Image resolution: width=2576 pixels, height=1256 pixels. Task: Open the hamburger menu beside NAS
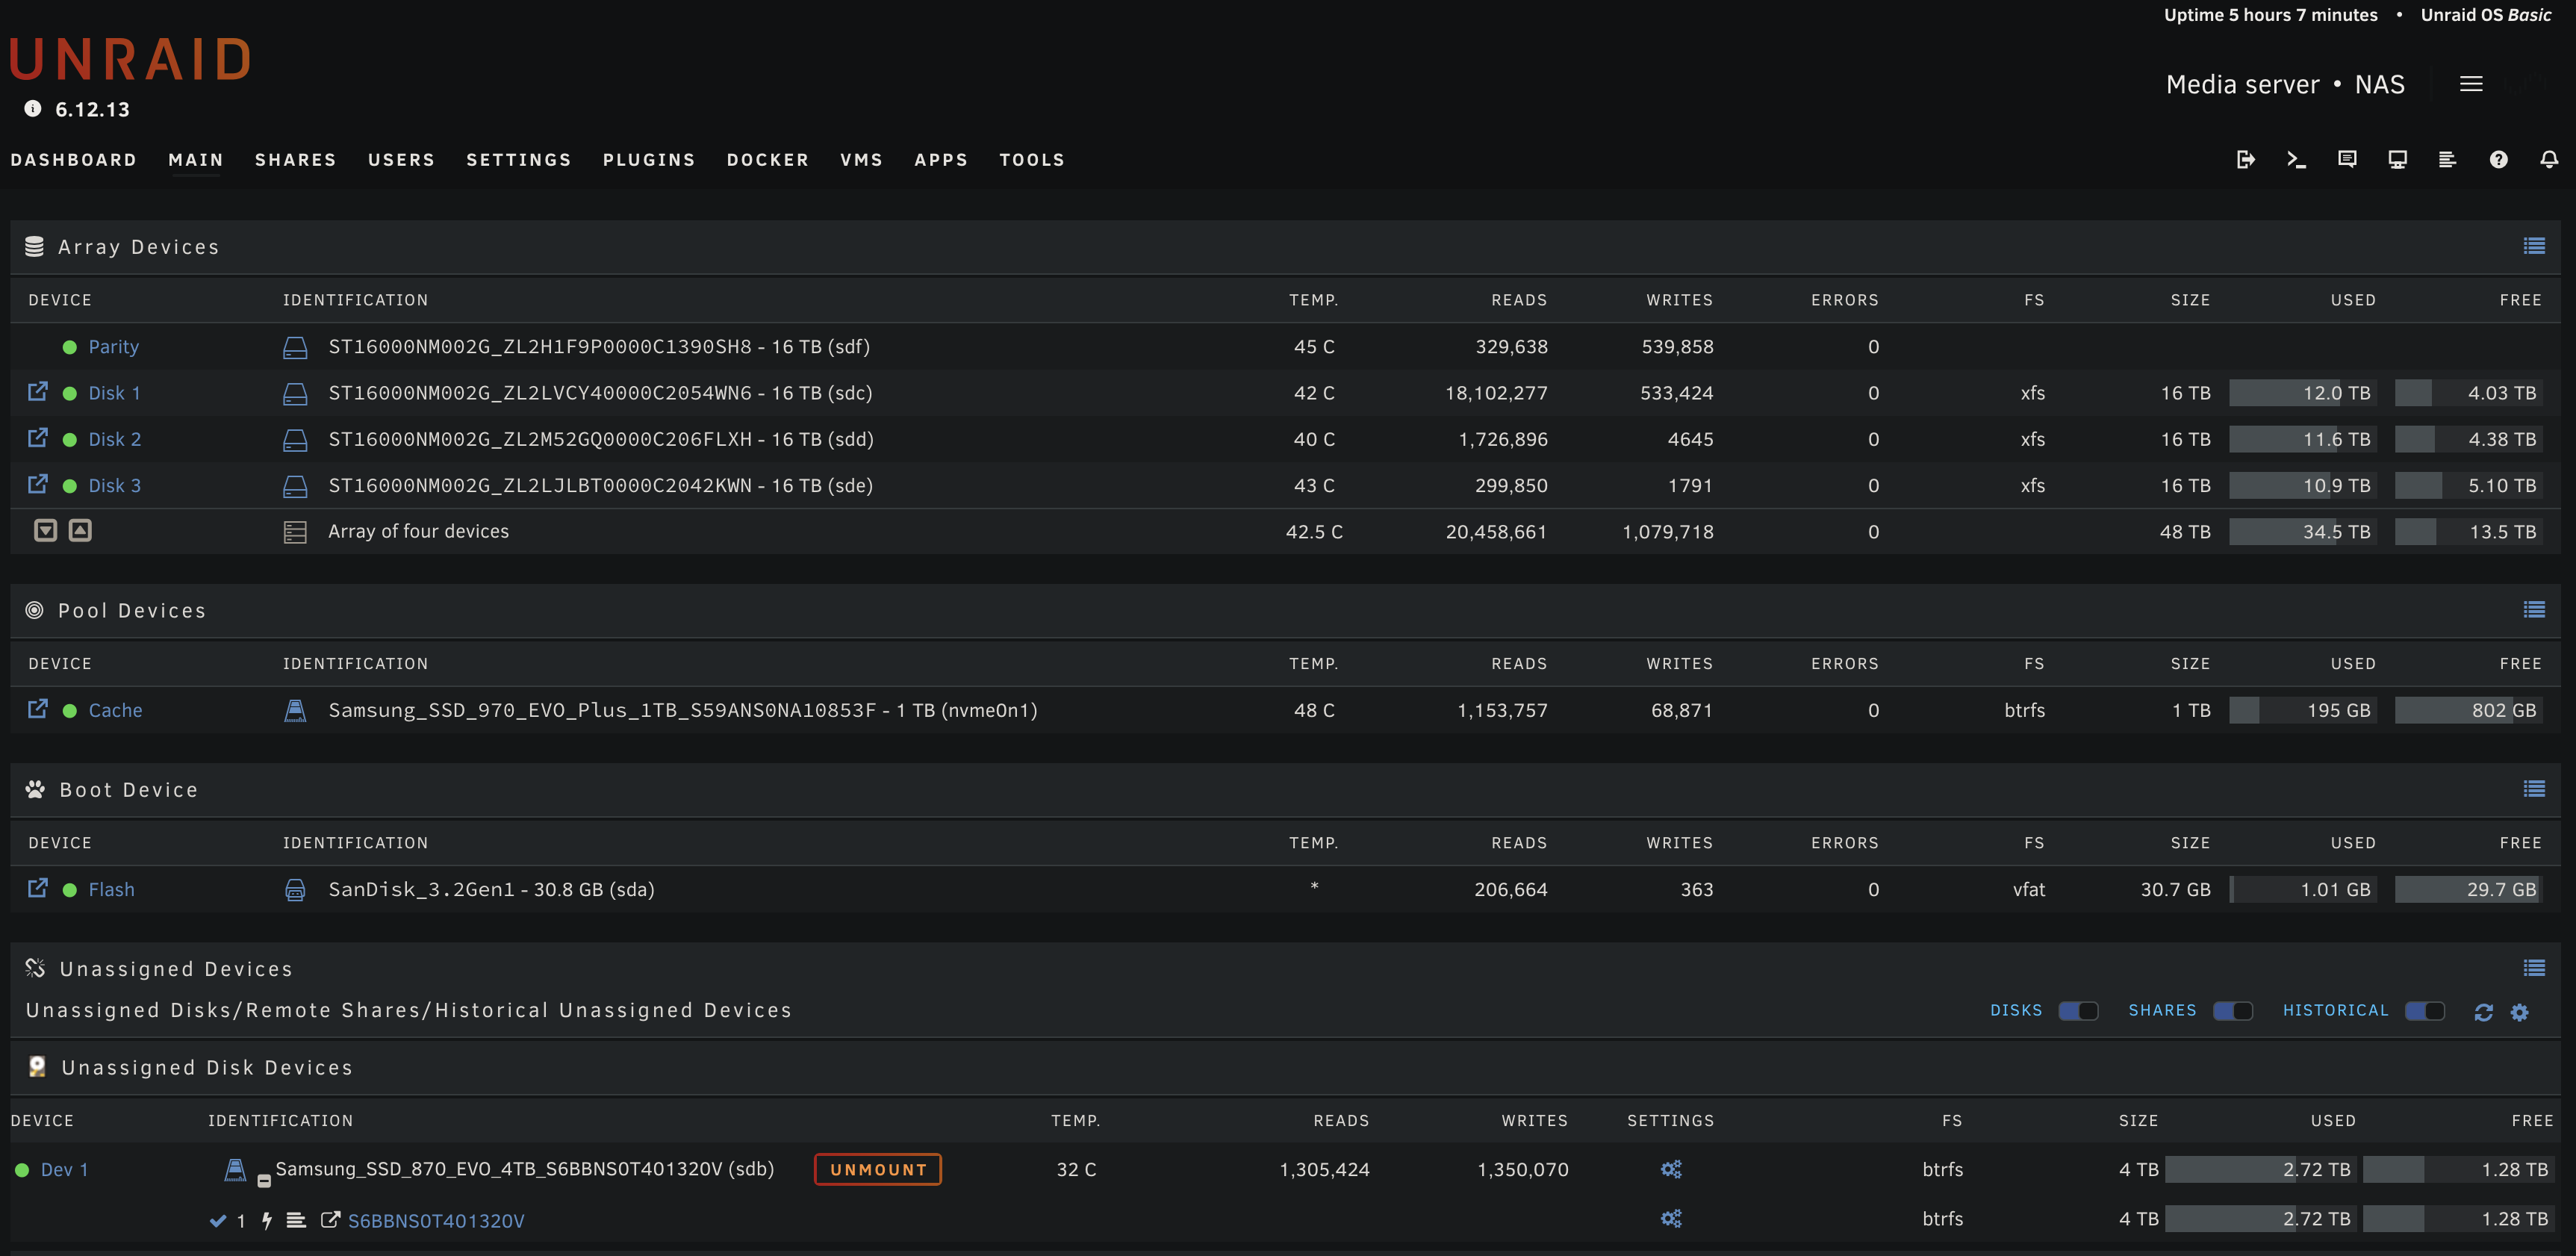(x=2471, y=84)
